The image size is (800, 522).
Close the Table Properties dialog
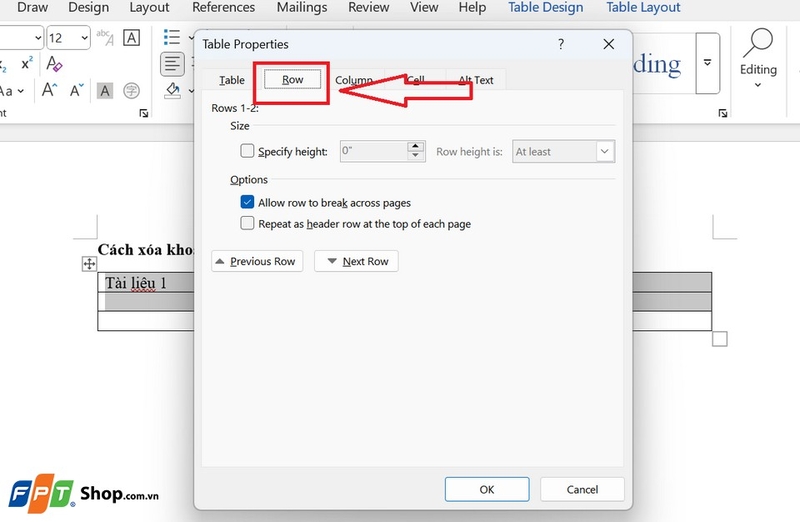coord(609,44)
